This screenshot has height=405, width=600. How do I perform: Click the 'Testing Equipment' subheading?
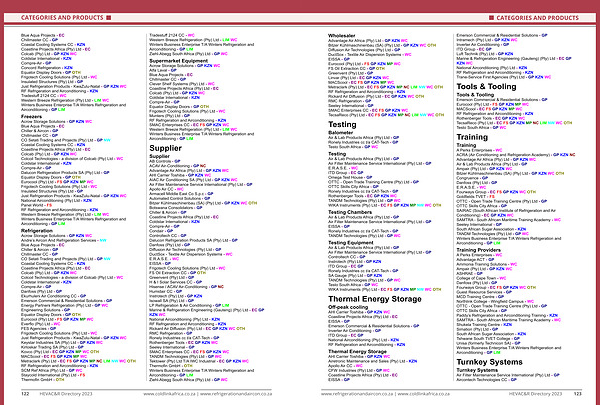[x=351, y=243]
